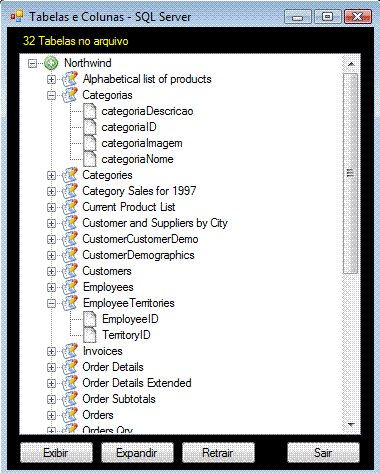Expand the Category Sales for 1997 node
The width and height of the screenshot is (380, 473).
tap(51, 191)
